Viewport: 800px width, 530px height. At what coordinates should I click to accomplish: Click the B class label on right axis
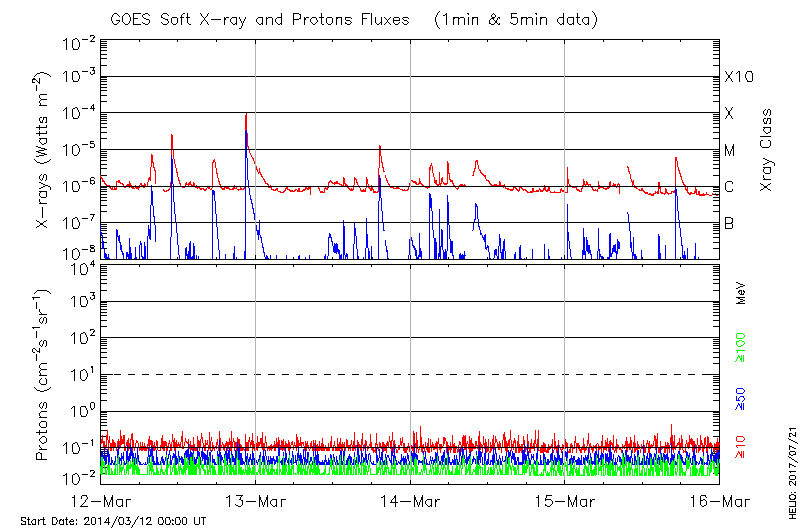click(729, 223)
